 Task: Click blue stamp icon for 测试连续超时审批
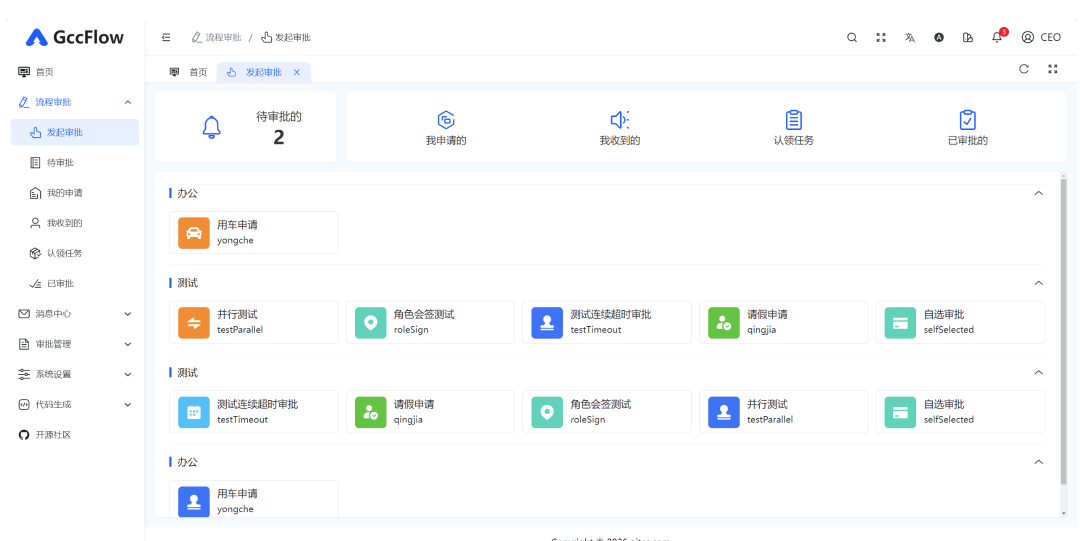click(547, 323)
